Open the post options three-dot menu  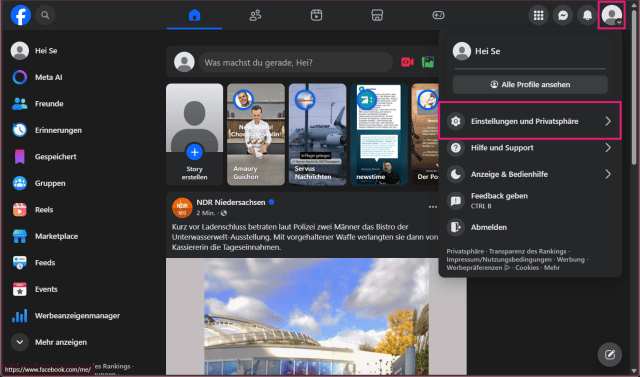(x=433, y=207)
